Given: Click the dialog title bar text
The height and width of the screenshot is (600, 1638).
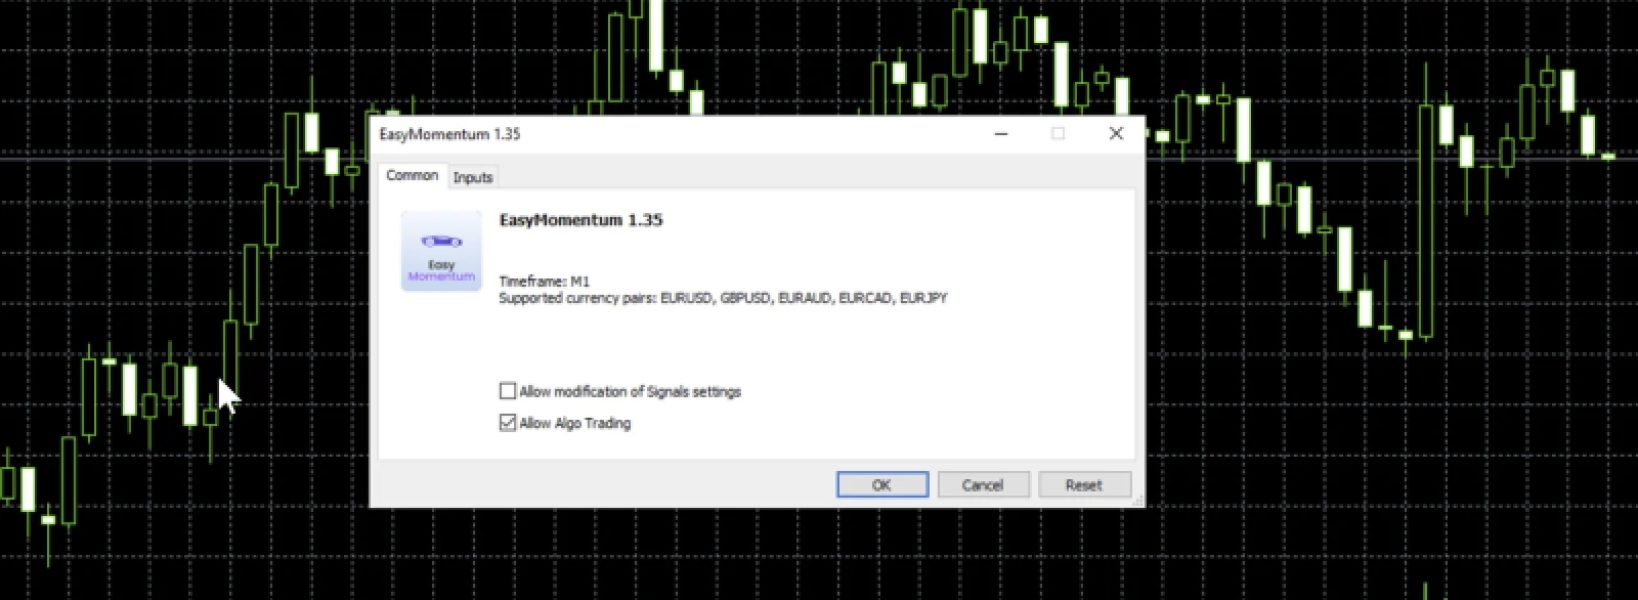Looking at the screenshot, I should click(450, 134).
